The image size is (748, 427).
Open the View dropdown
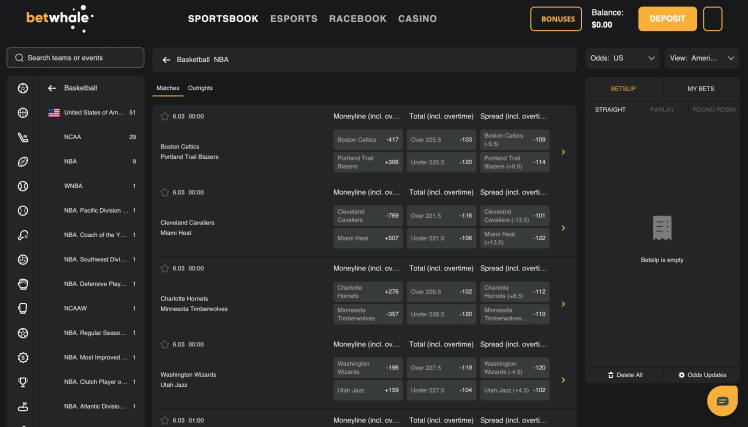[x=702, y=58]
